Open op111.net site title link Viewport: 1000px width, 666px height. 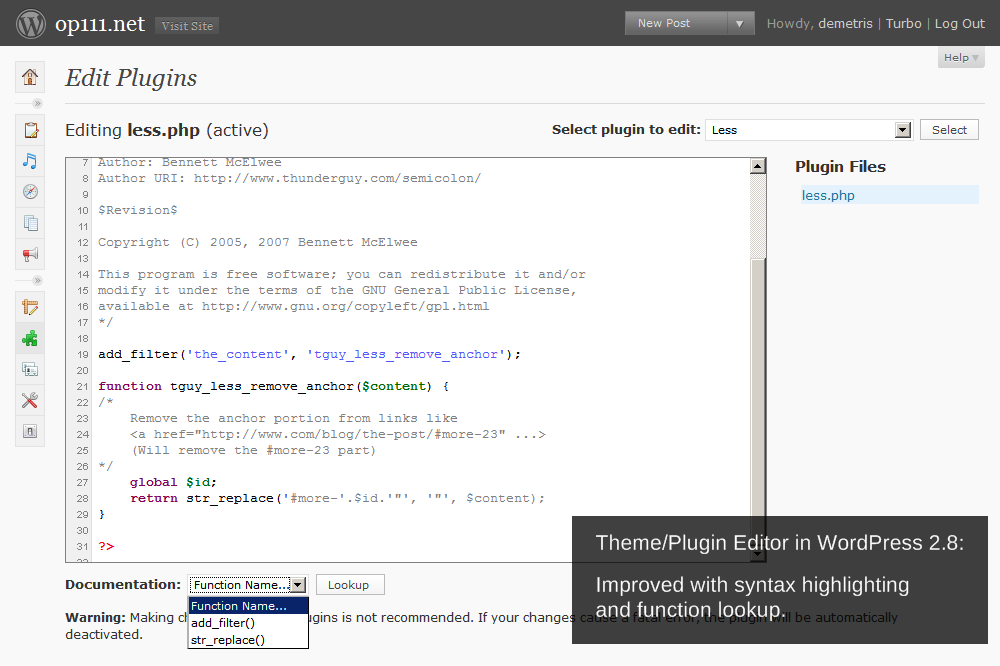click(x=100, y=24)
